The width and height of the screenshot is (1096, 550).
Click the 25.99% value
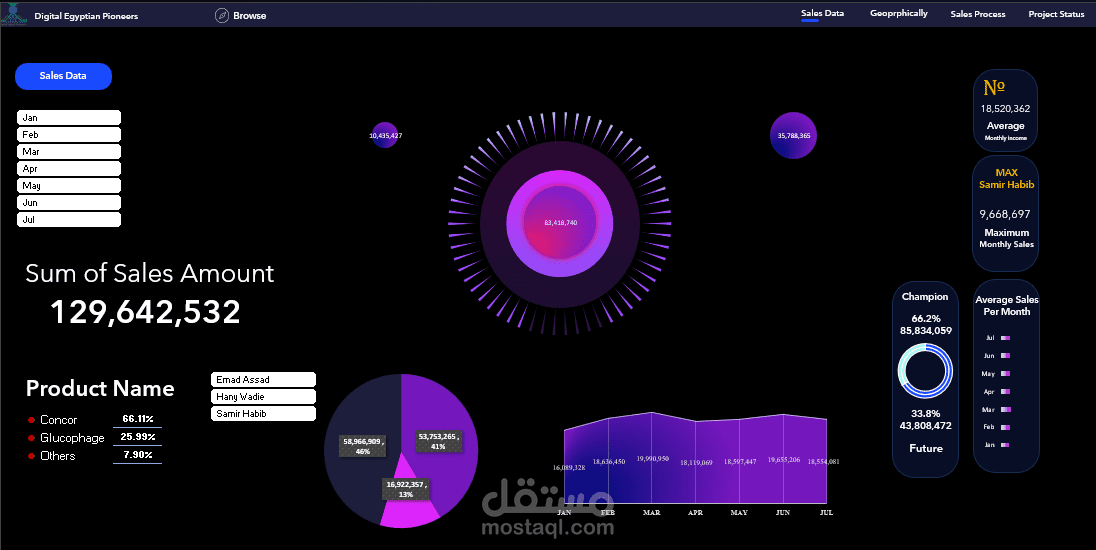click(138, 437)
